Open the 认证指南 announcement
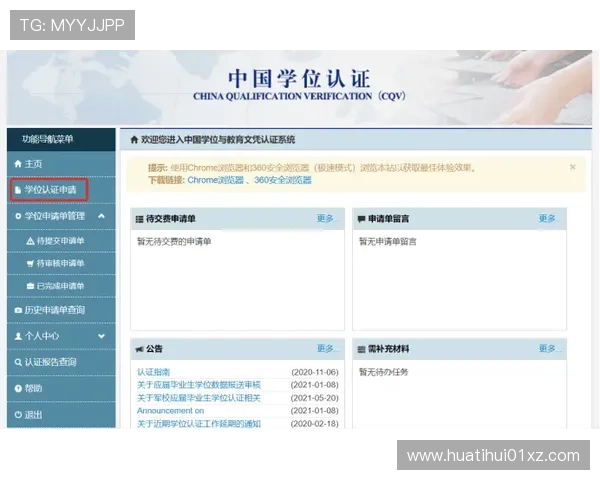The image size is (600, 480). point(153,372)
